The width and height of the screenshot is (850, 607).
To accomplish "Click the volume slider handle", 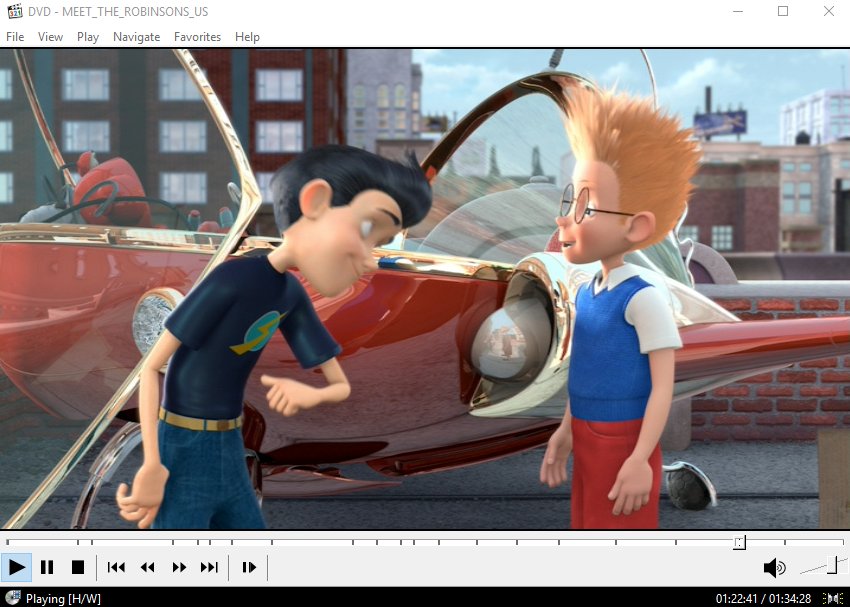I will pyautogui.click(x=832, y=565).
